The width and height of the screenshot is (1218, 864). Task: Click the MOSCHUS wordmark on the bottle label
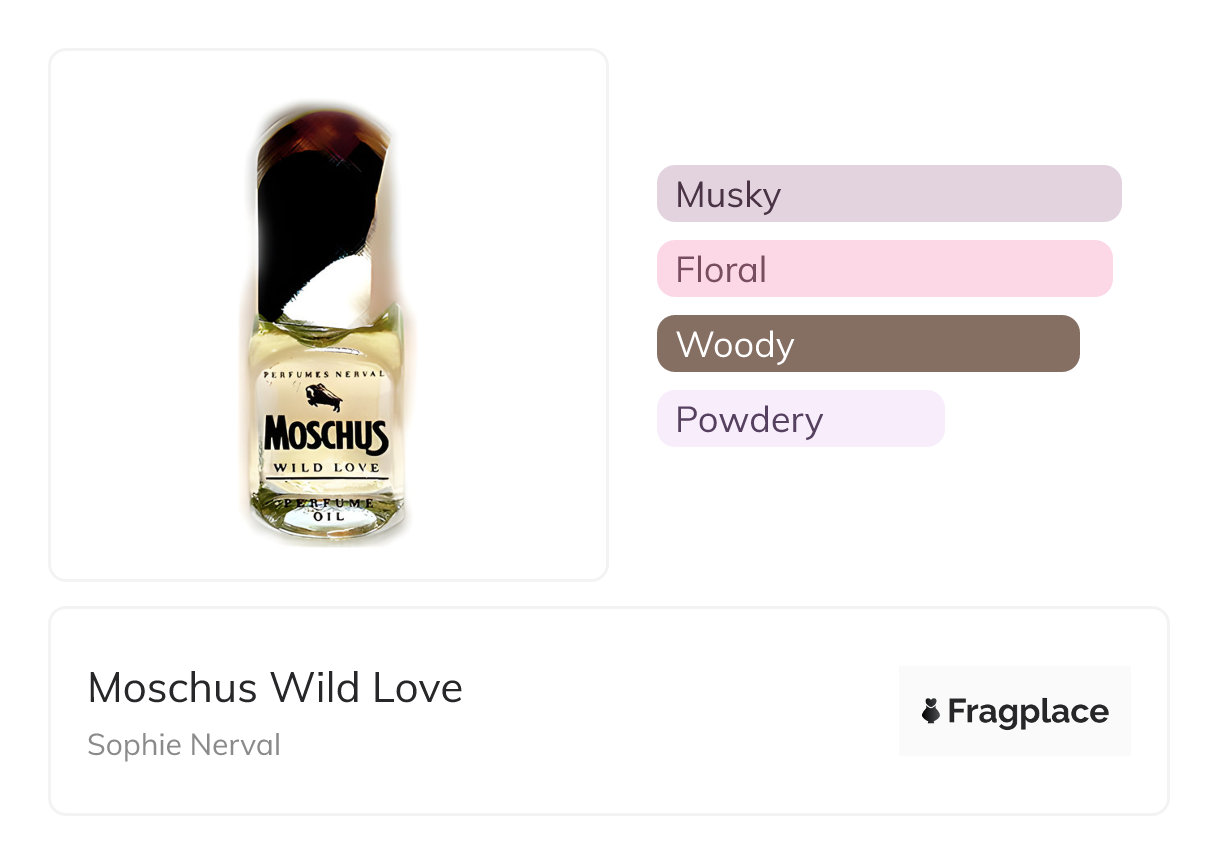click(326, 436)
